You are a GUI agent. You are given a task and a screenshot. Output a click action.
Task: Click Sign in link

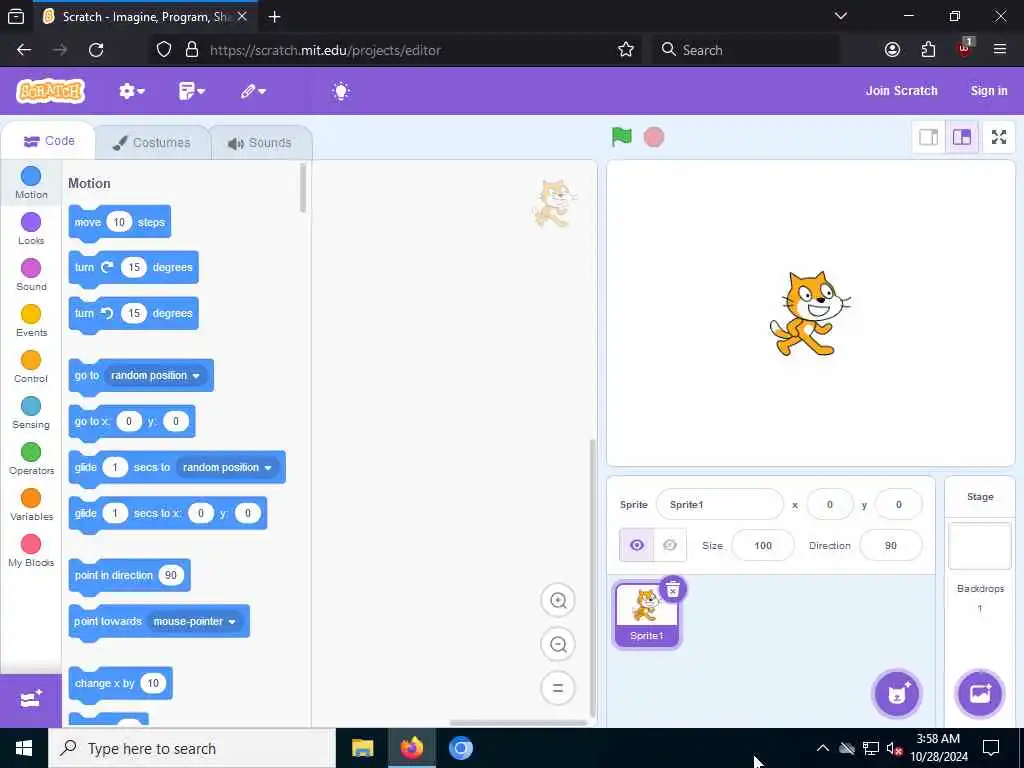coord(989,91)
